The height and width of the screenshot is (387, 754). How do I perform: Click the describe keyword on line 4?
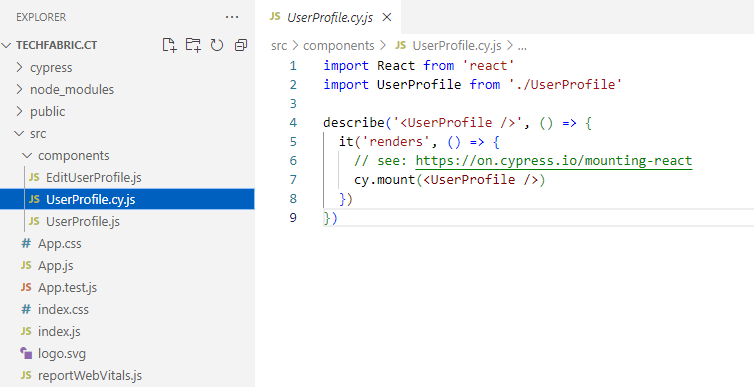[354, 123]
